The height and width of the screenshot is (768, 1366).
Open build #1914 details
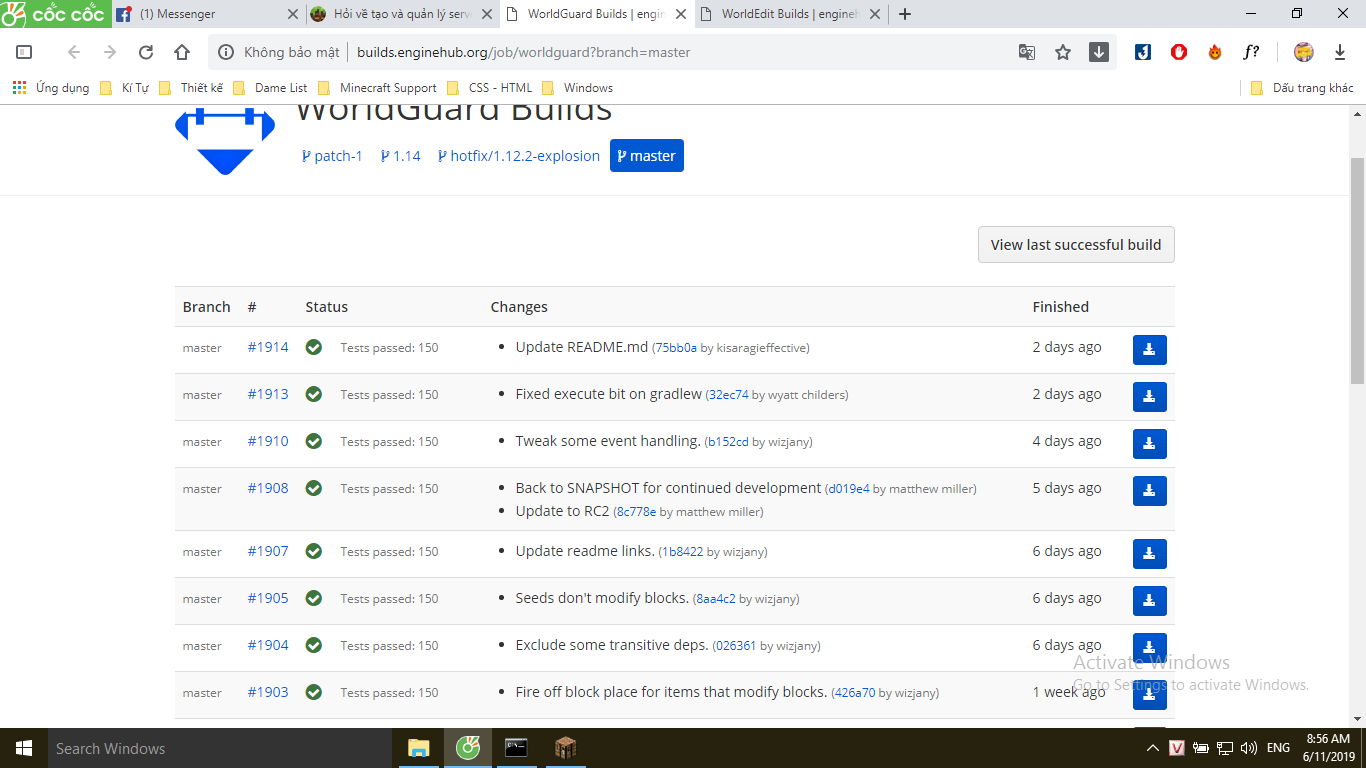tap(268, 347)
